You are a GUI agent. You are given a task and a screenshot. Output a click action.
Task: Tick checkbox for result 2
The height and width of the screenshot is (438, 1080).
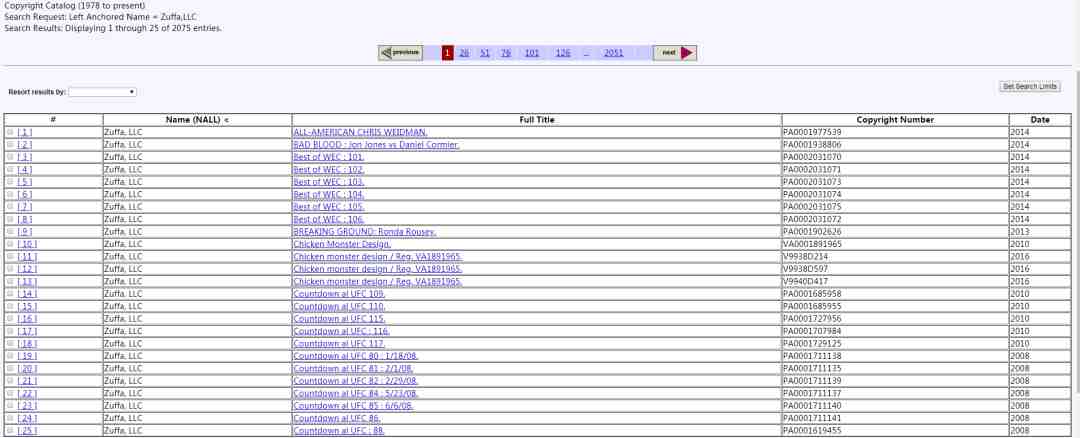(x=10, y=145)
